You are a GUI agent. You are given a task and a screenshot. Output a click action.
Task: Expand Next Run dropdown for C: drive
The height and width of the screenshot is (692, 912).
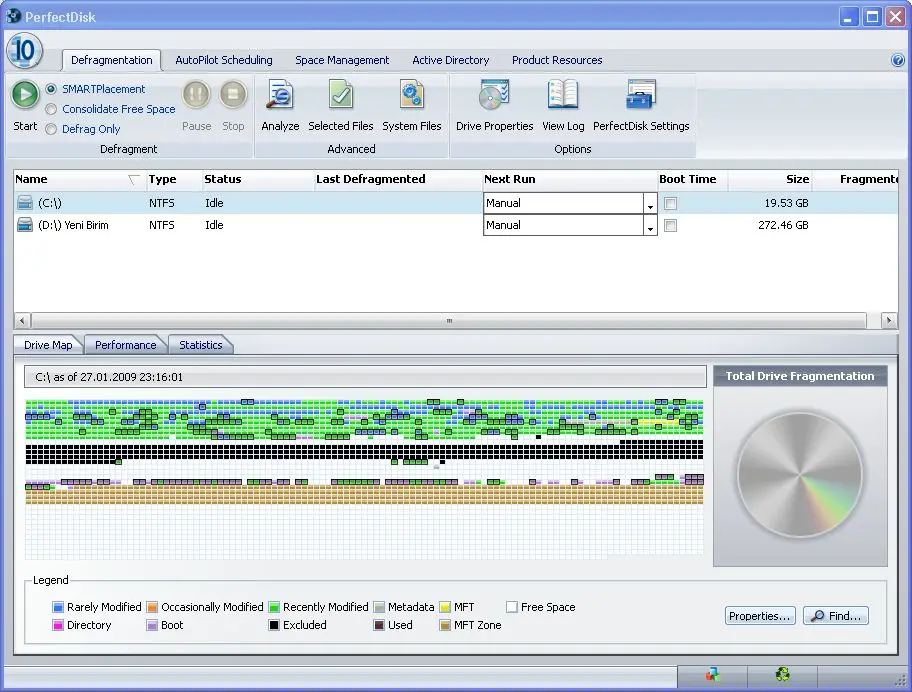[x=650, y=204]
